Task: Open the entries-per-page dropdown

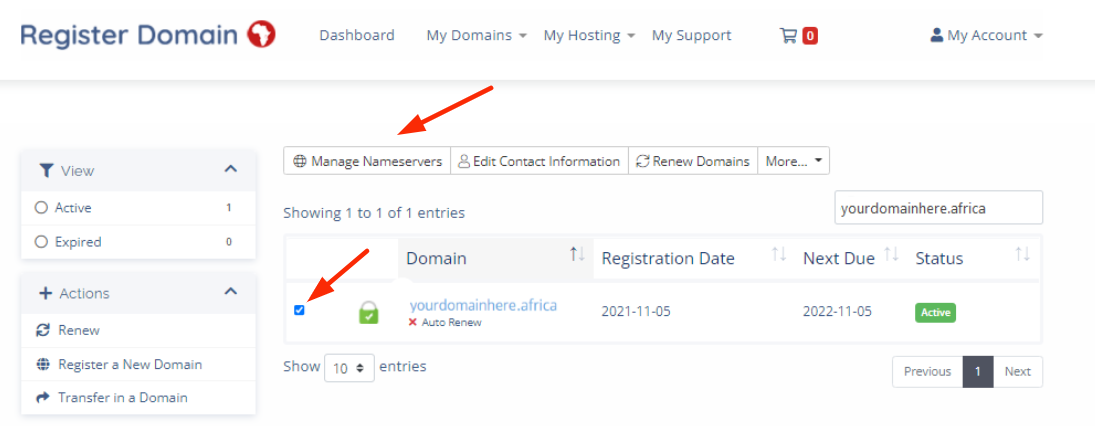Action: point(349,368)
